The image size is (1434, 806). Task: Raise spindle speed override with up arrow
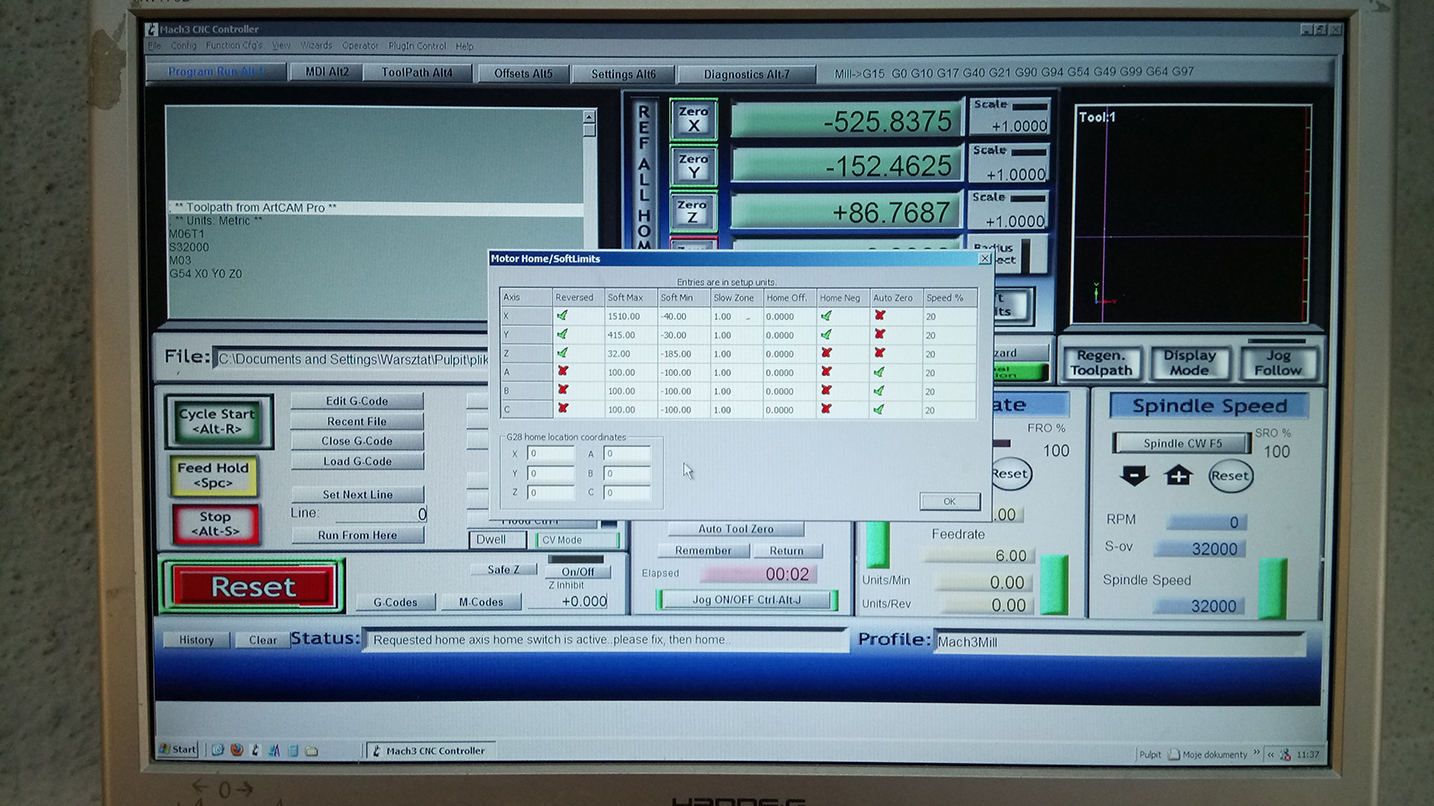click(1178, 476)
